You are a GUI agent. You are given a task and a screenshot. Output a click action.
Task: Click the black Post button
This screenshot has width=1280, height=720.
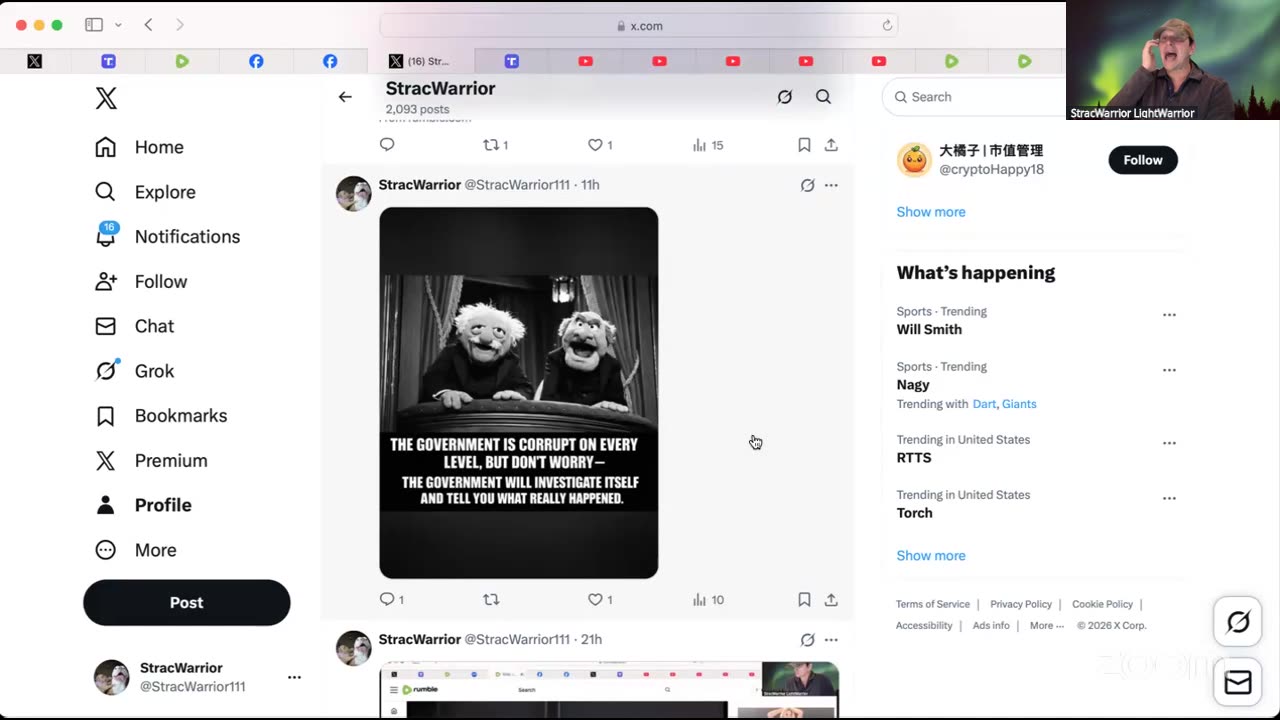point(187,603)
